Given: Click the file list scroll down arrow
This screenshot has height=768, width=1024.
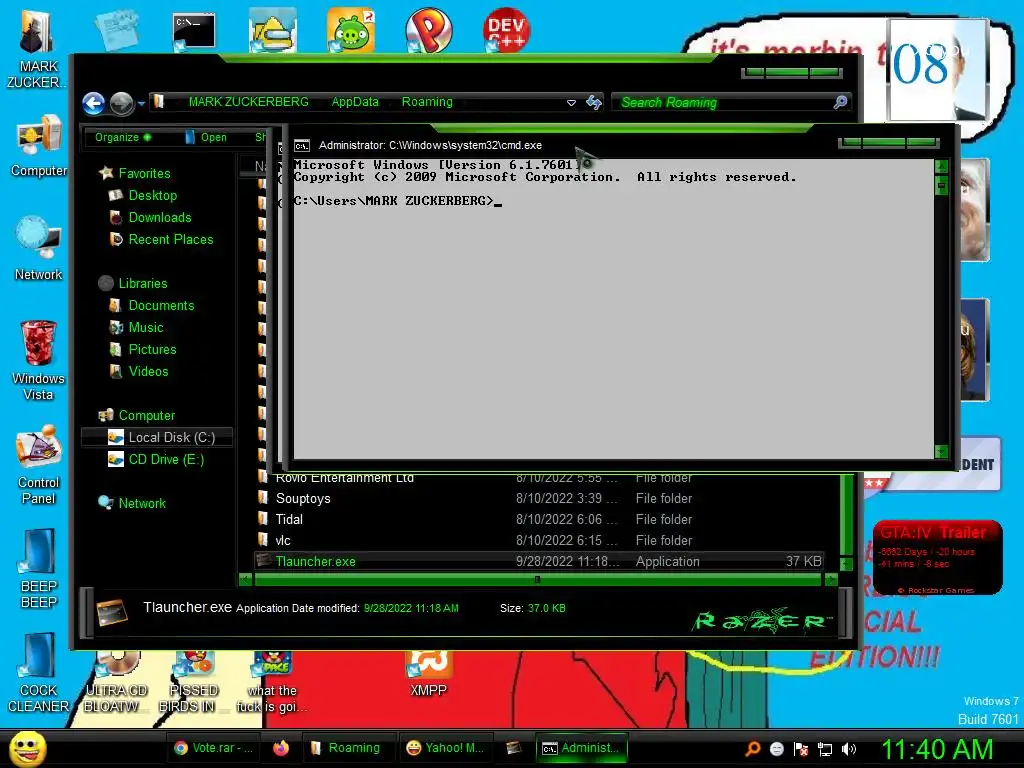Looking at the screenshot, I should (846, 564).
